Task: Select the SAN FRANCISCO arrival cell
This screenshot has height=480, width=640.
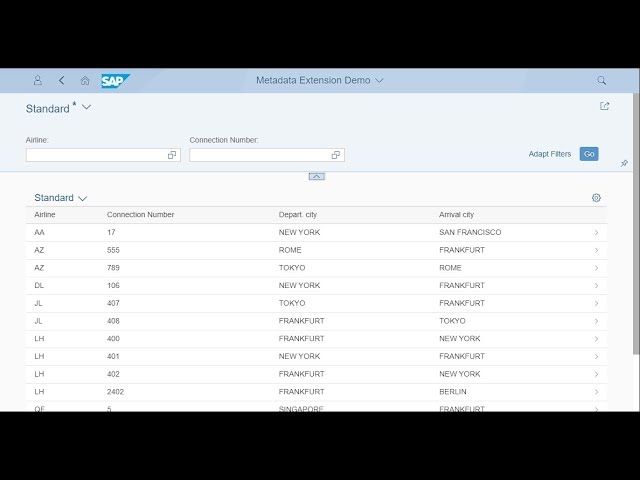Action: pyautogui.click(x=470, y=232)
